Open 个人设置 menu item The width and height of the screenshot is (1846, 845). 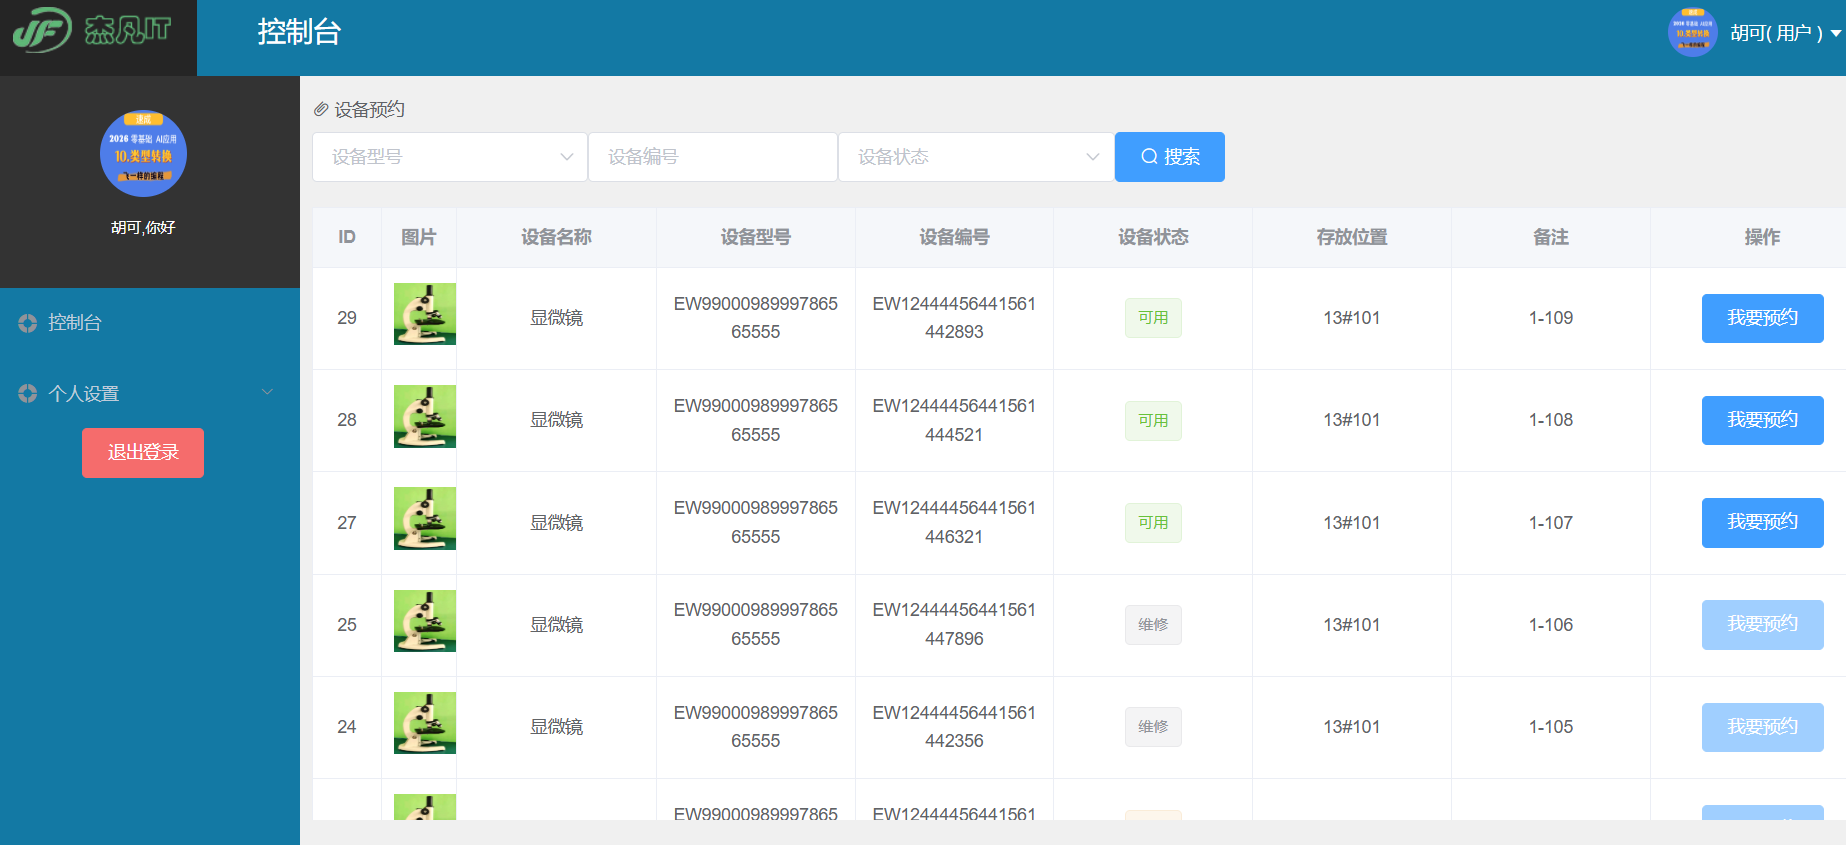pos(150,394)
